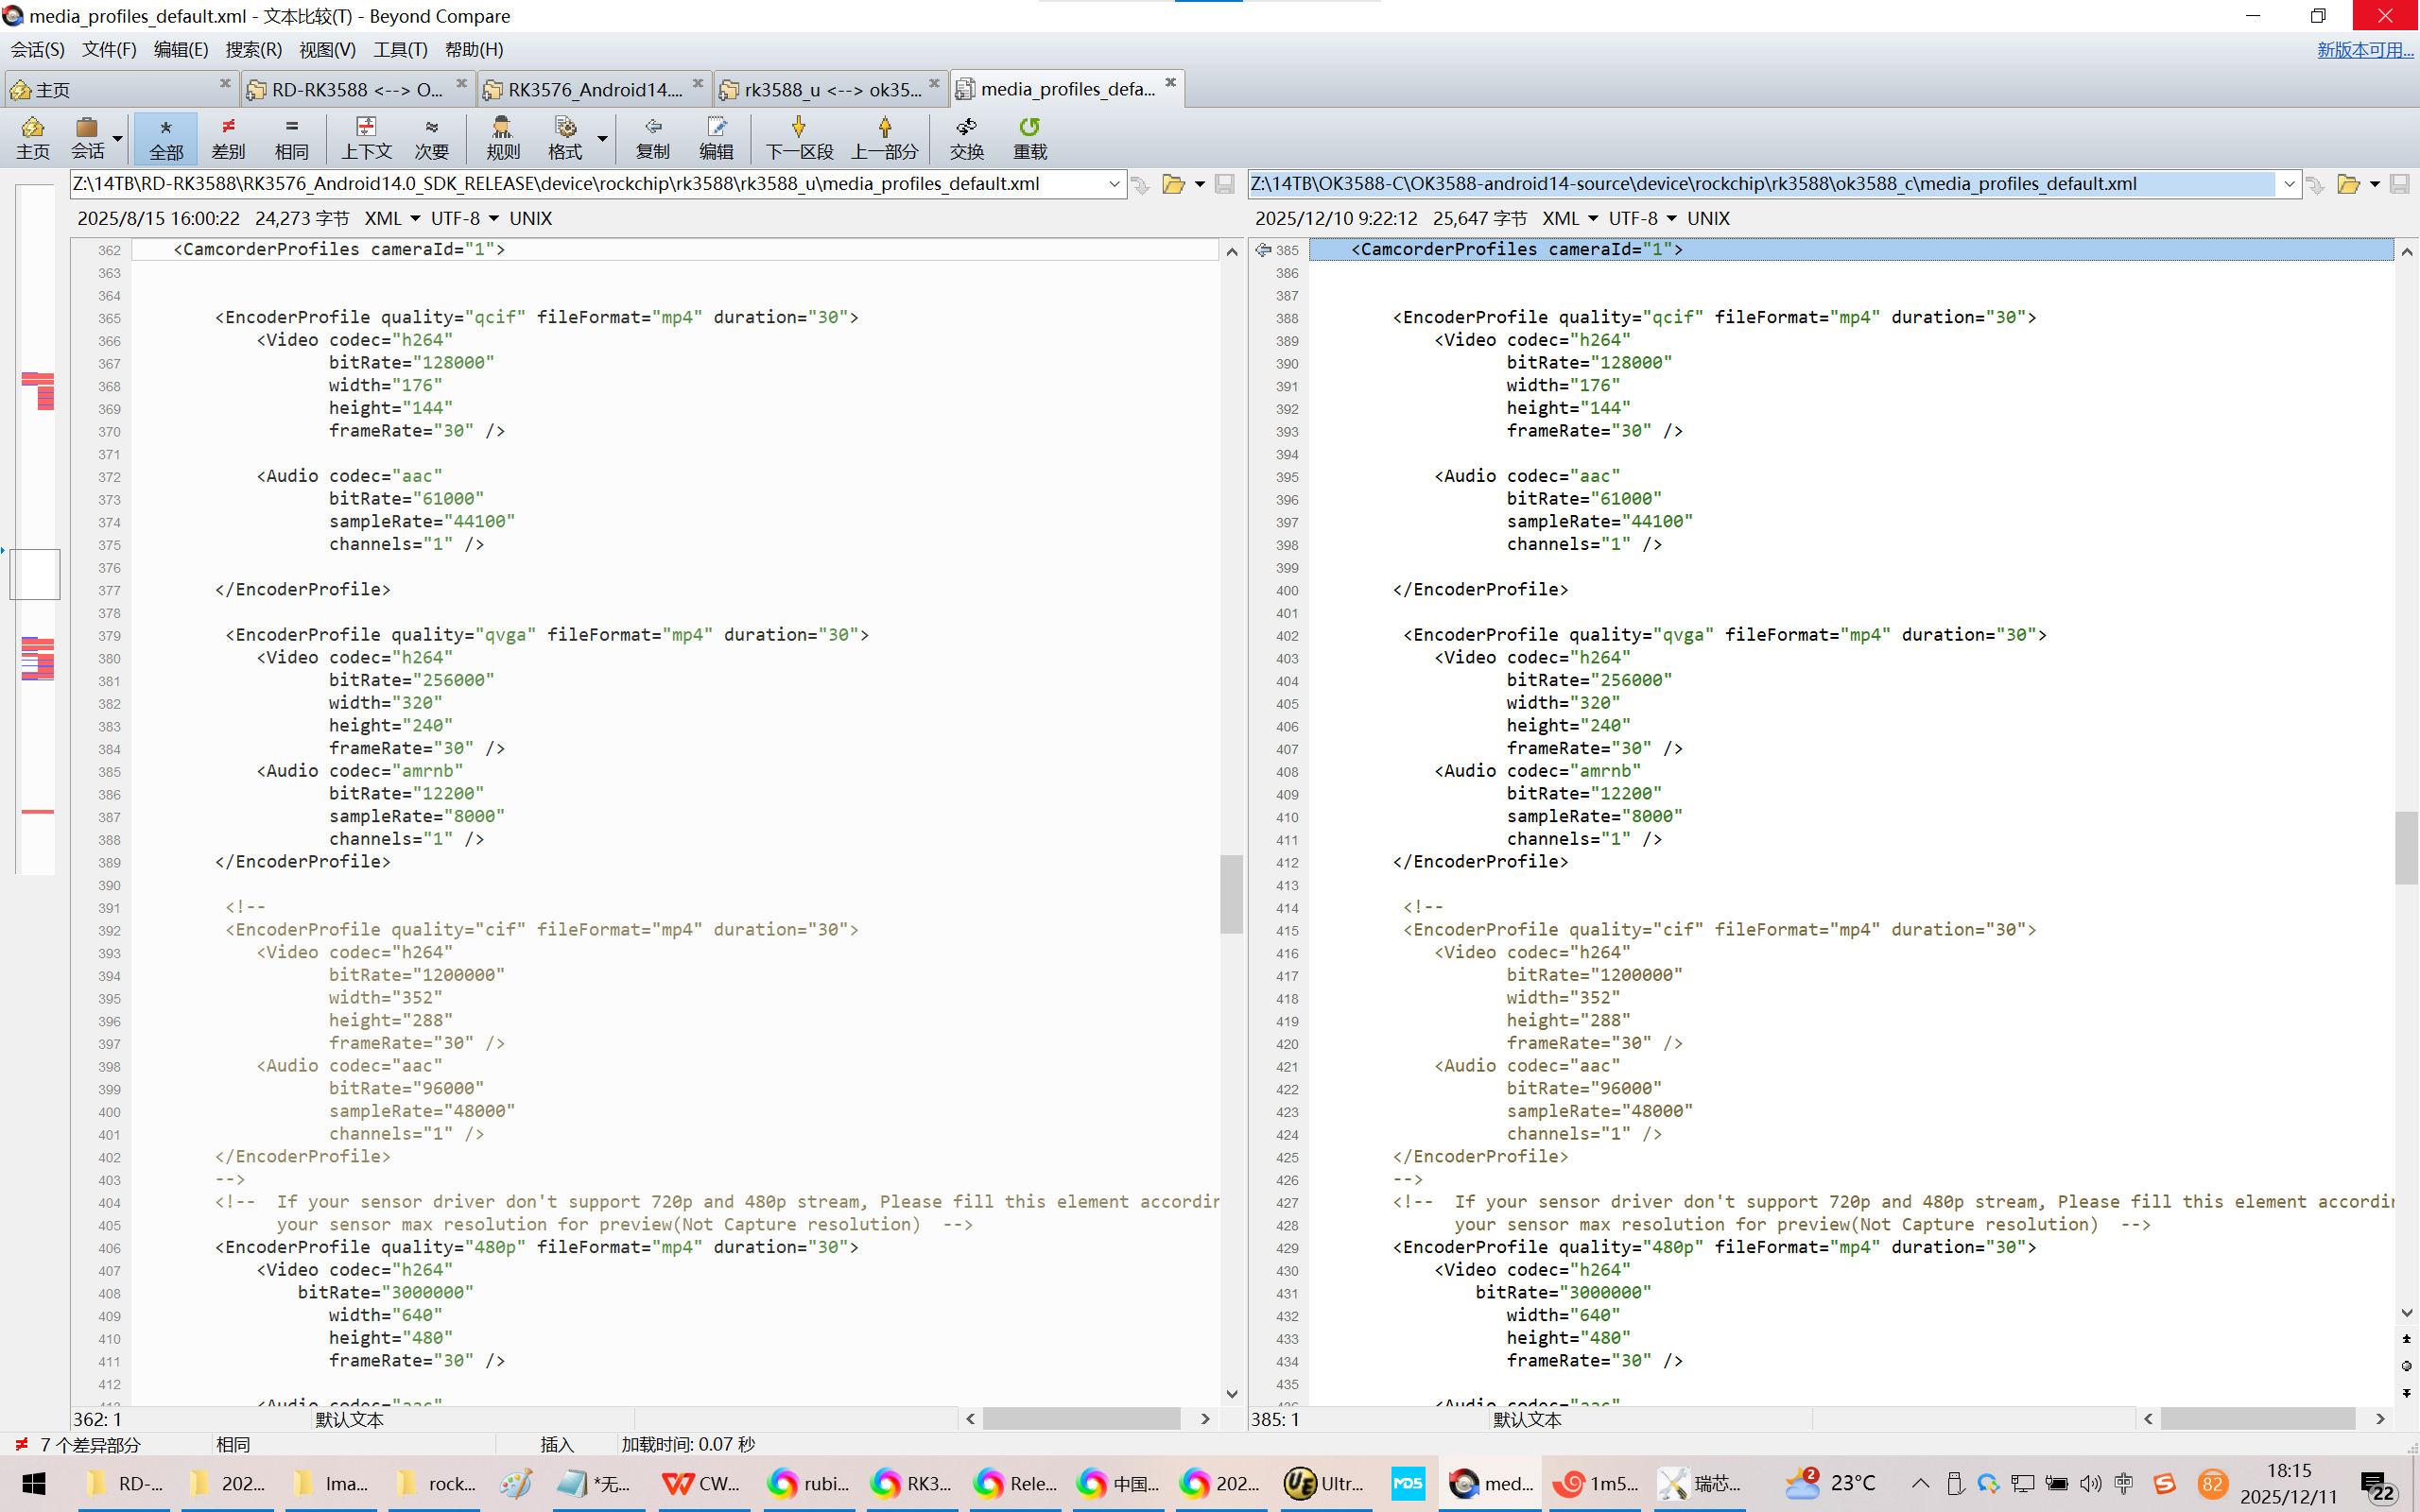Click the new version available link
The height and width of the screenshot is (1512, 2420).
coord(2364,50)
